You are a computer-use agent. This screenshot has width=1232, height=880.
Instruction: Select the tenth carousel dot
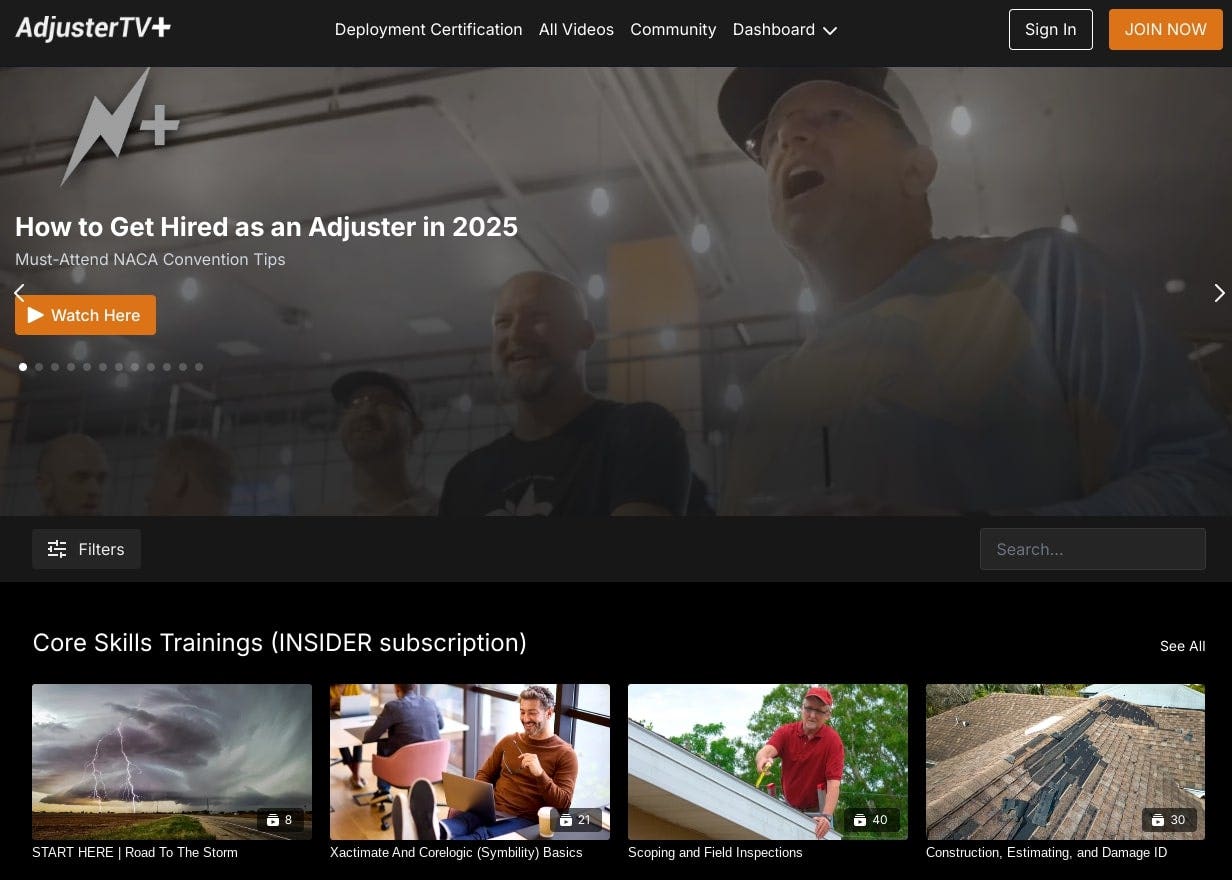[x=167, y=367]
